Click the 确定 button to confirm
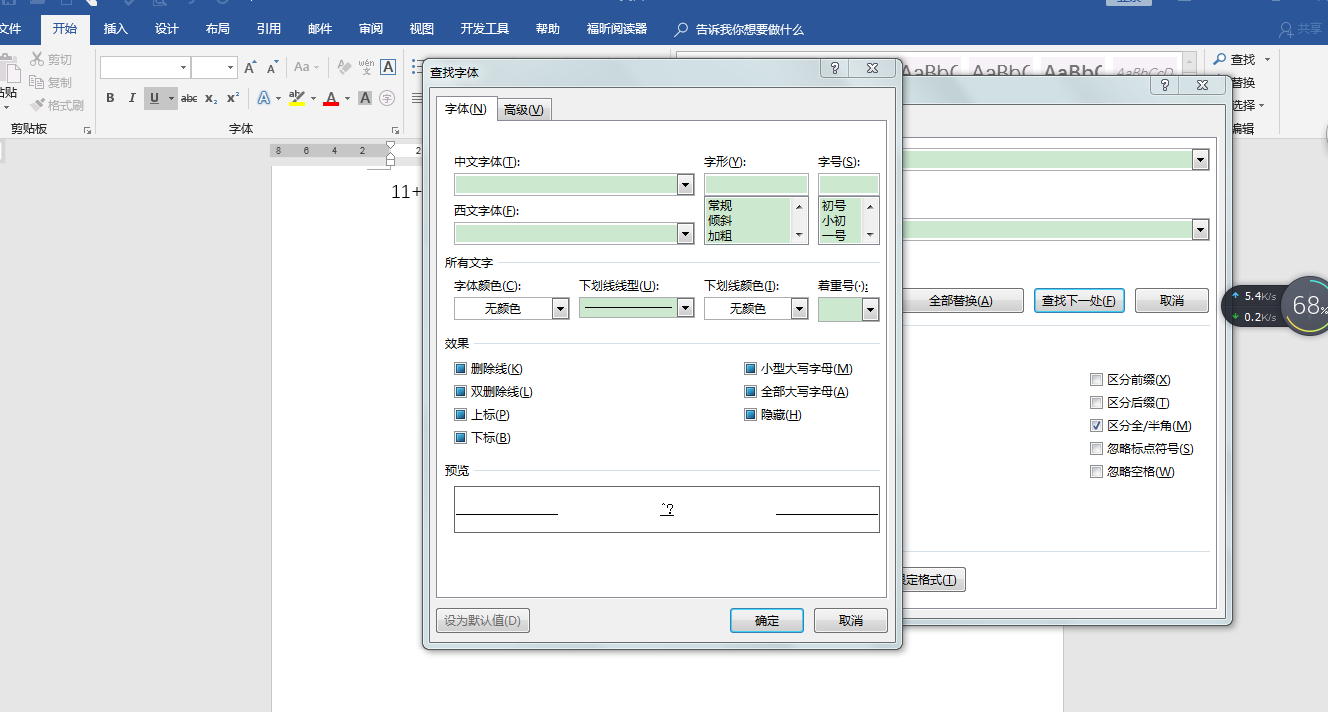 (766, 620)
